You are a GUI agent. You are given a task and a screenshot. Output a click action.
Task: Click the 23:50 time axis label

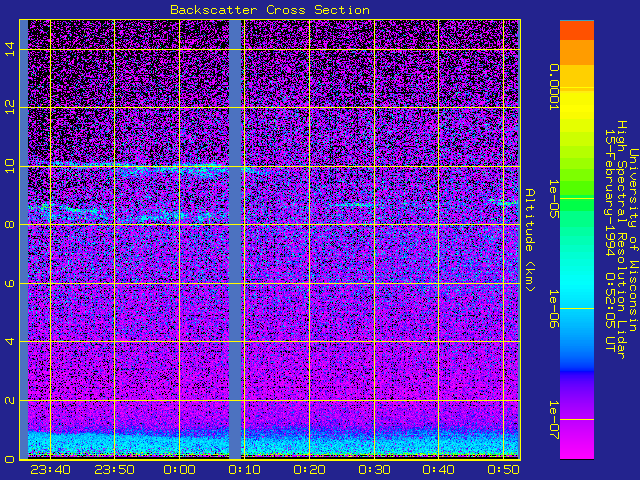(115, 470)
